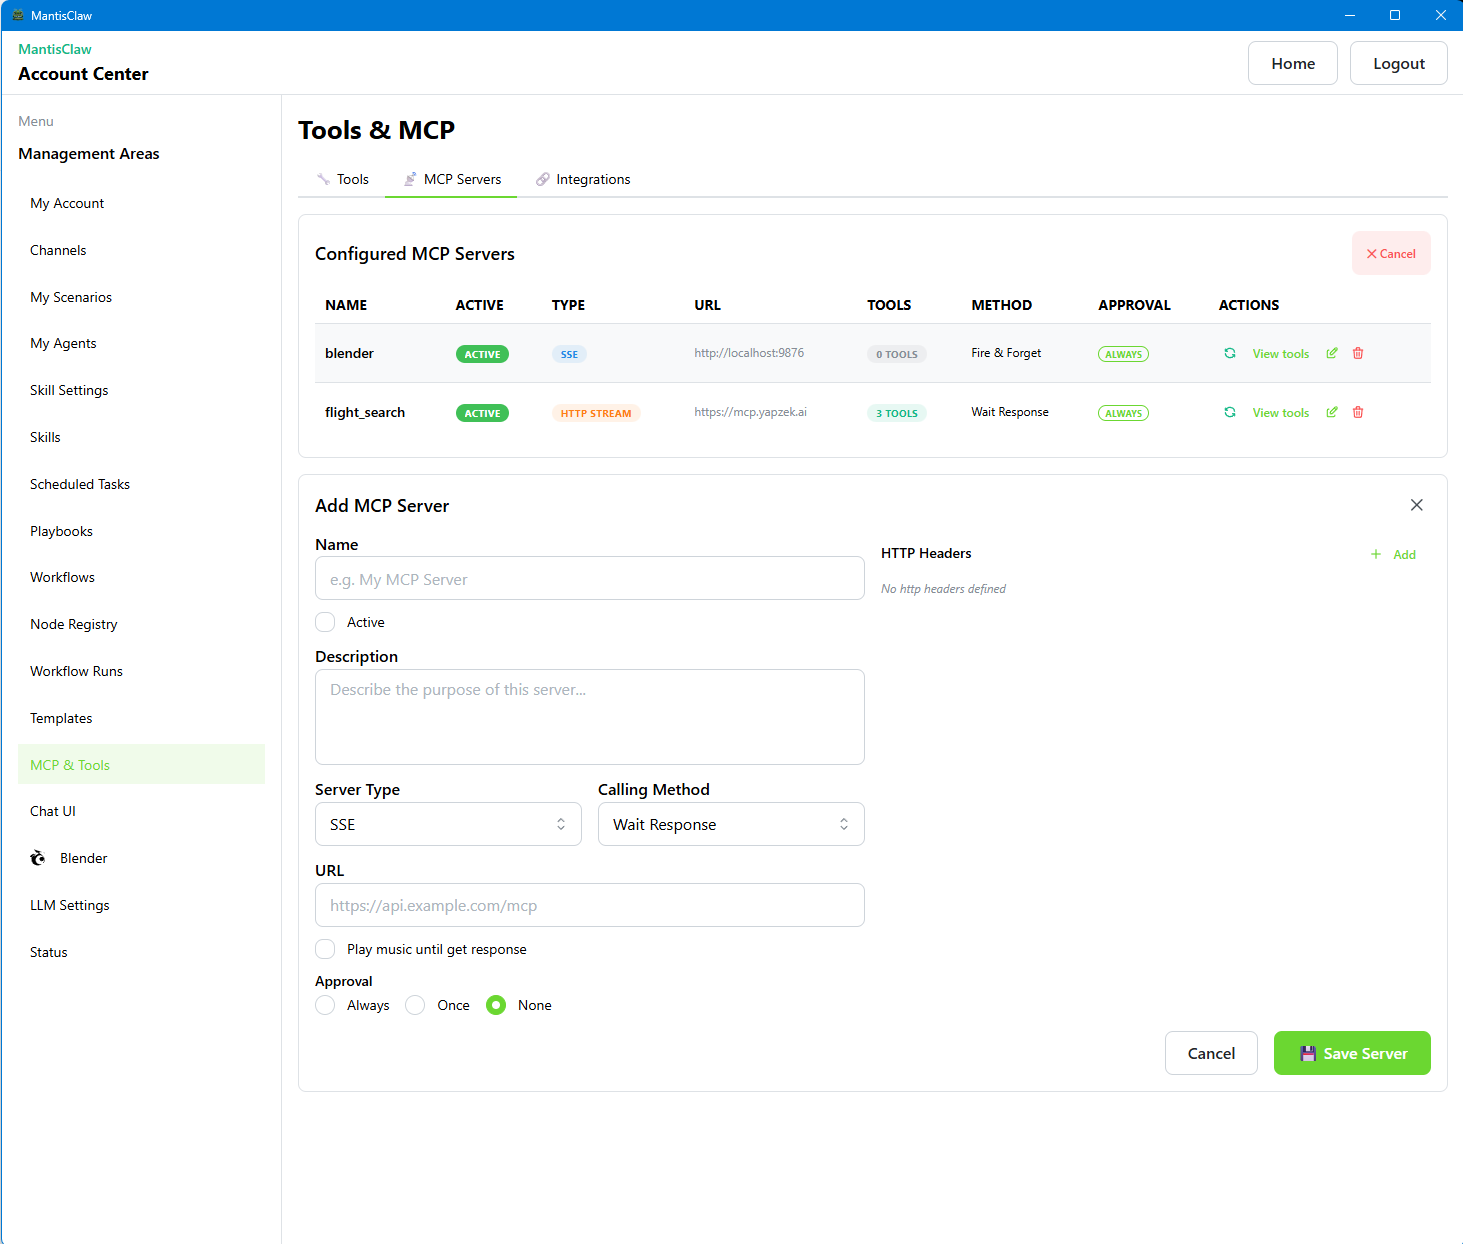The image size is (1463, 1244).
Task: Delete the flight_search MCP server
Action: (1358, 412)
